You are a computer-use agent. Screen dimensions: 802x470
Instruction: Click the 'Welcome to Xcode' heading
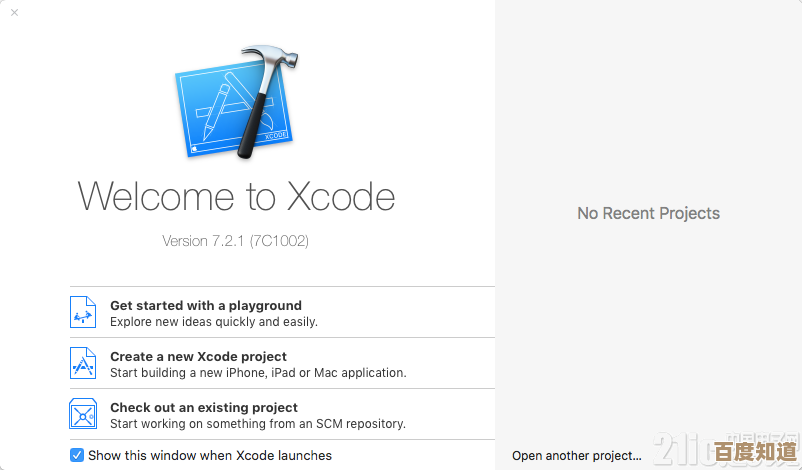tap(236, 195)
